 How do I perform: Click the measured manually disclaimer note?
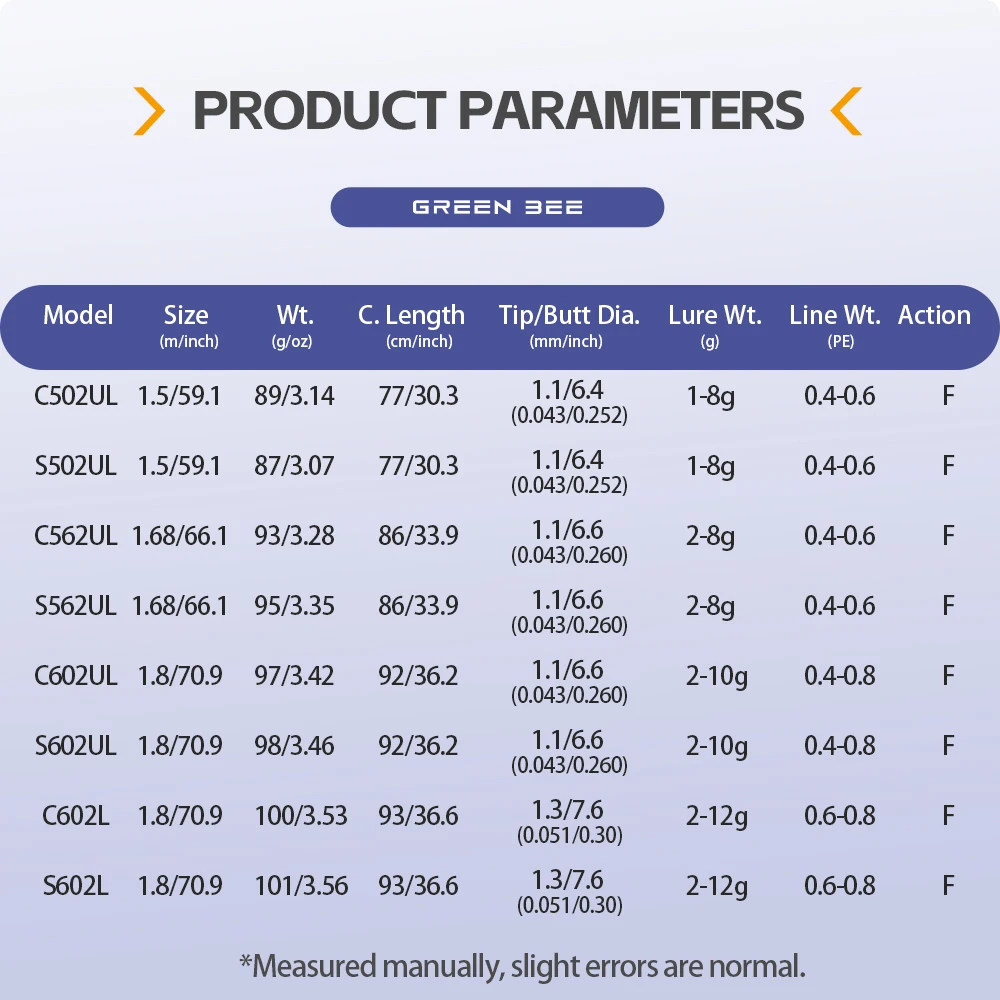pyautogui.click(x=522, y=967)
